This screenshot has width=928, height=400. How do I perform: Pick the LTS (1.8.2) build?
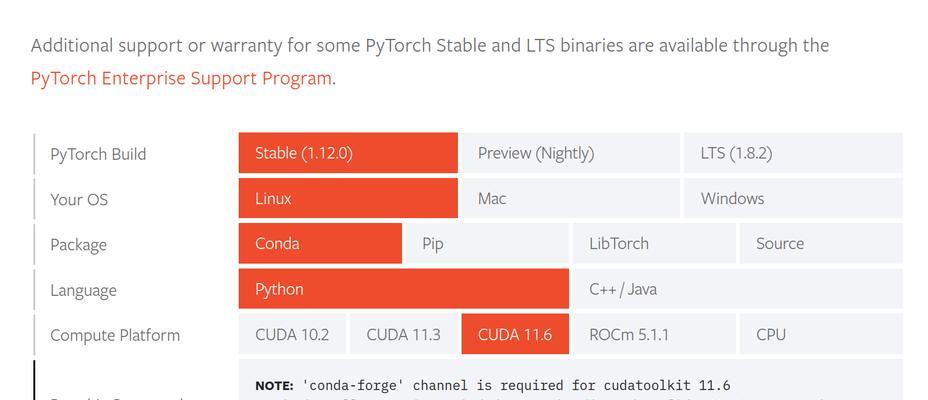(793, 153)
